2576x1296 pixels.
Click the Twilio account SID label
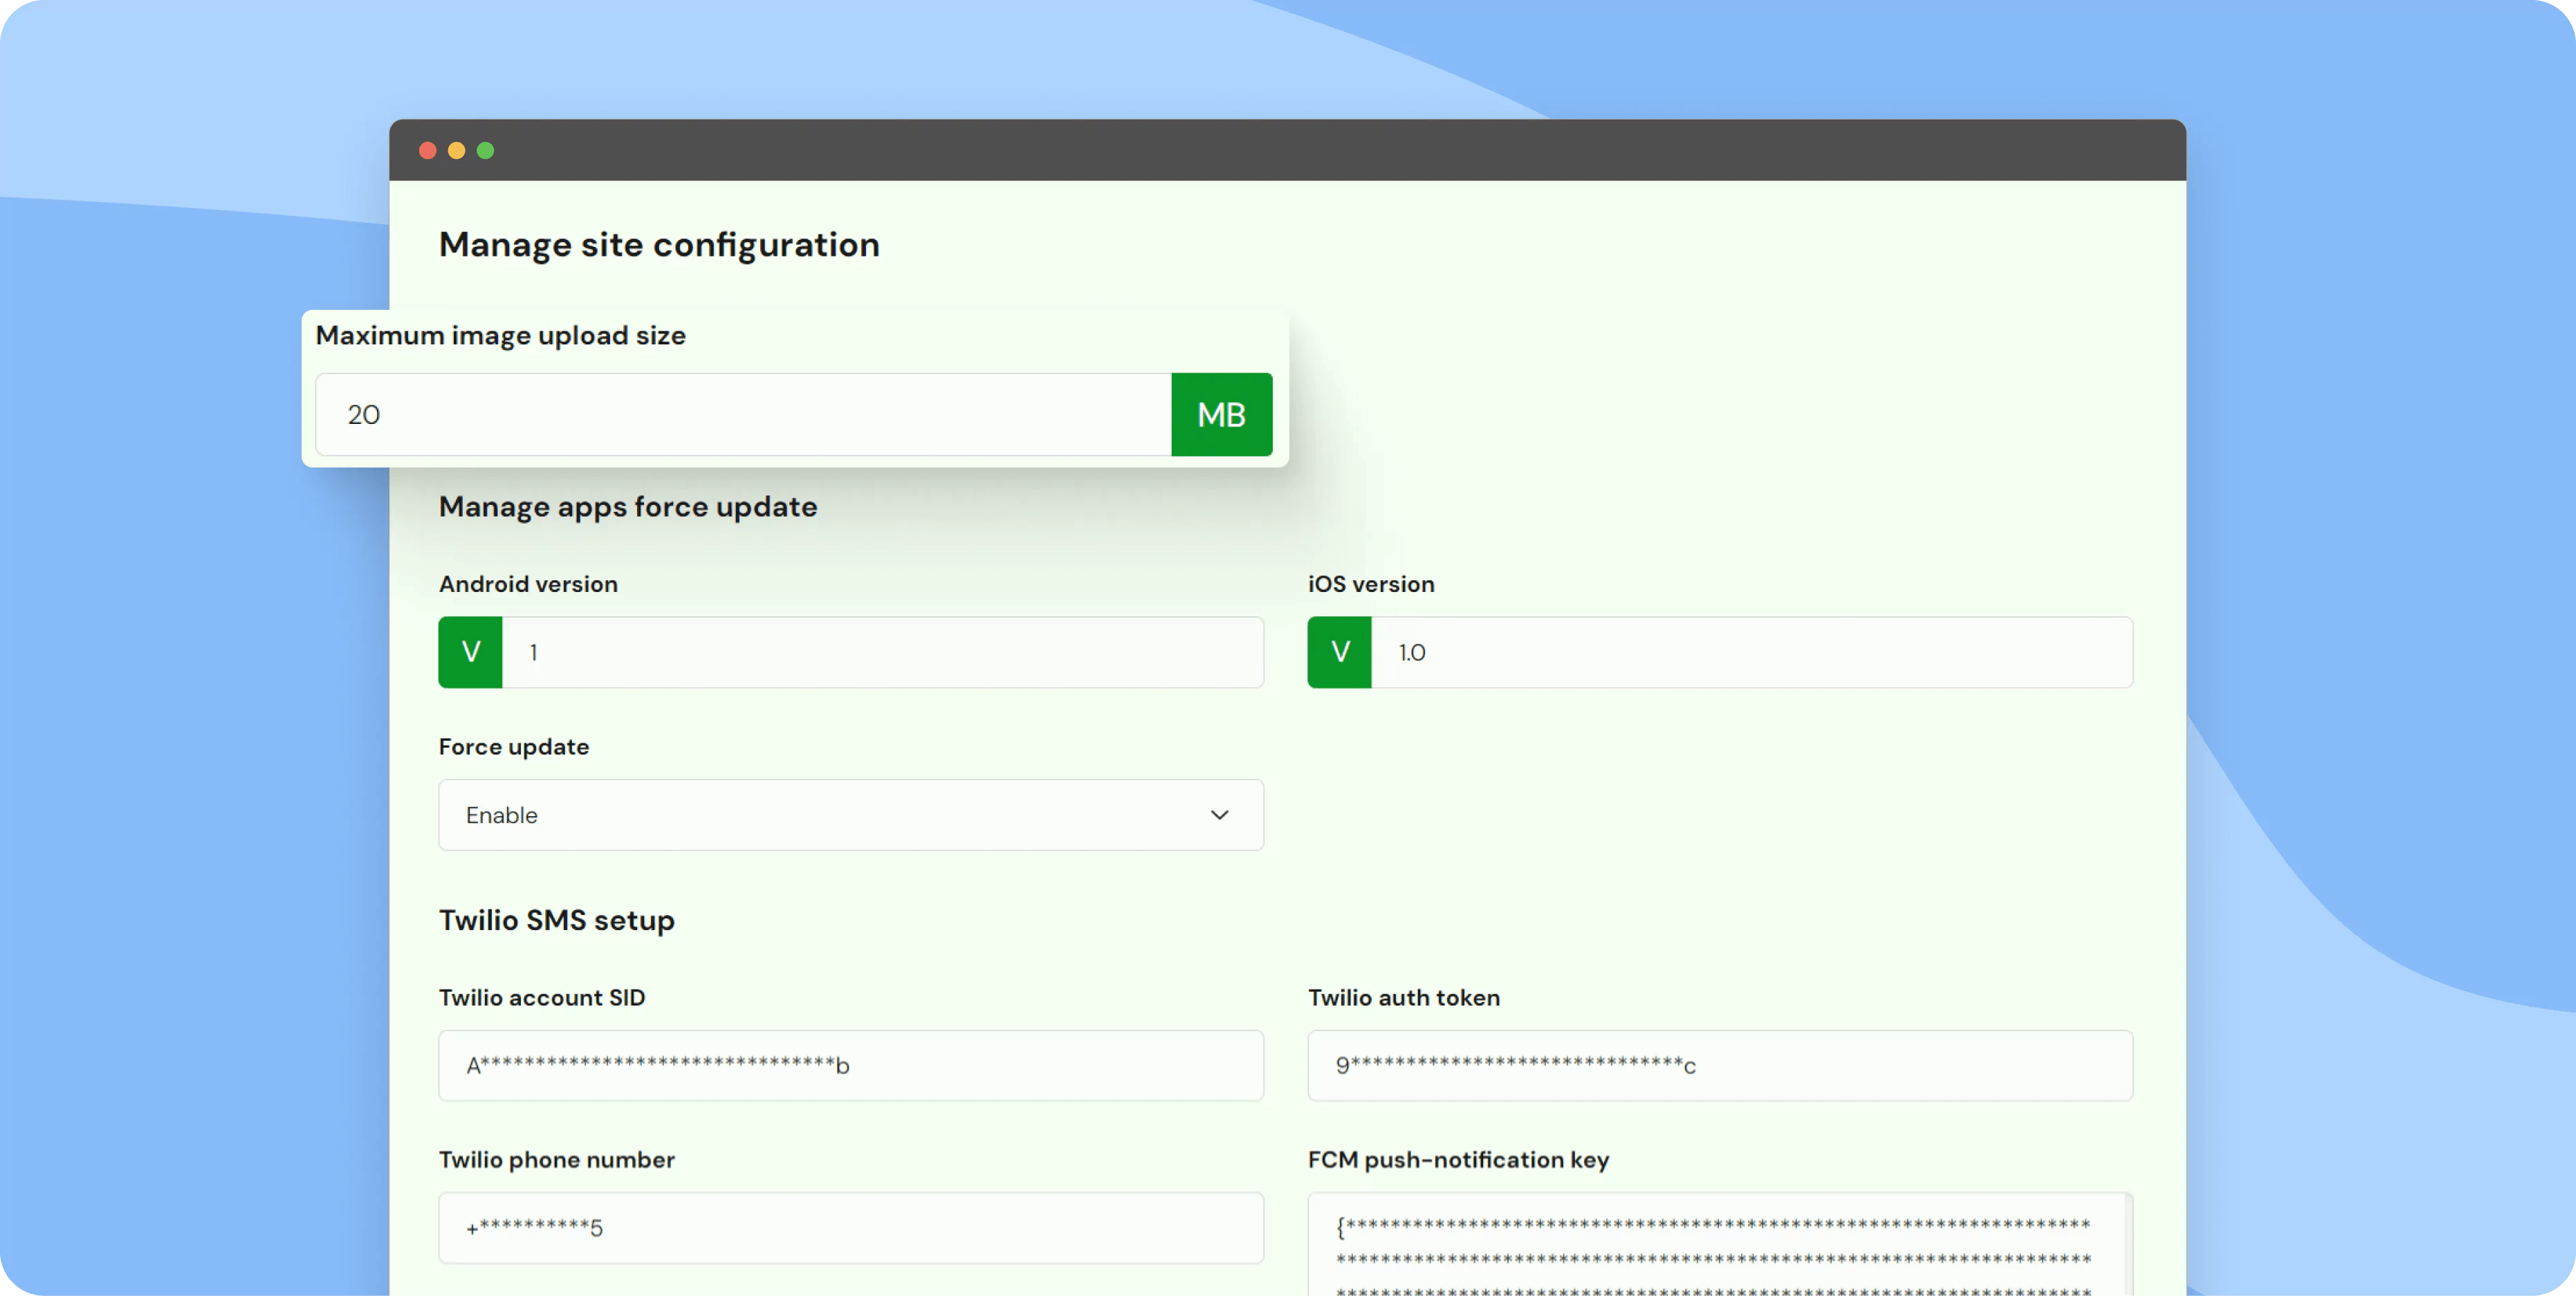click(542, 998)
